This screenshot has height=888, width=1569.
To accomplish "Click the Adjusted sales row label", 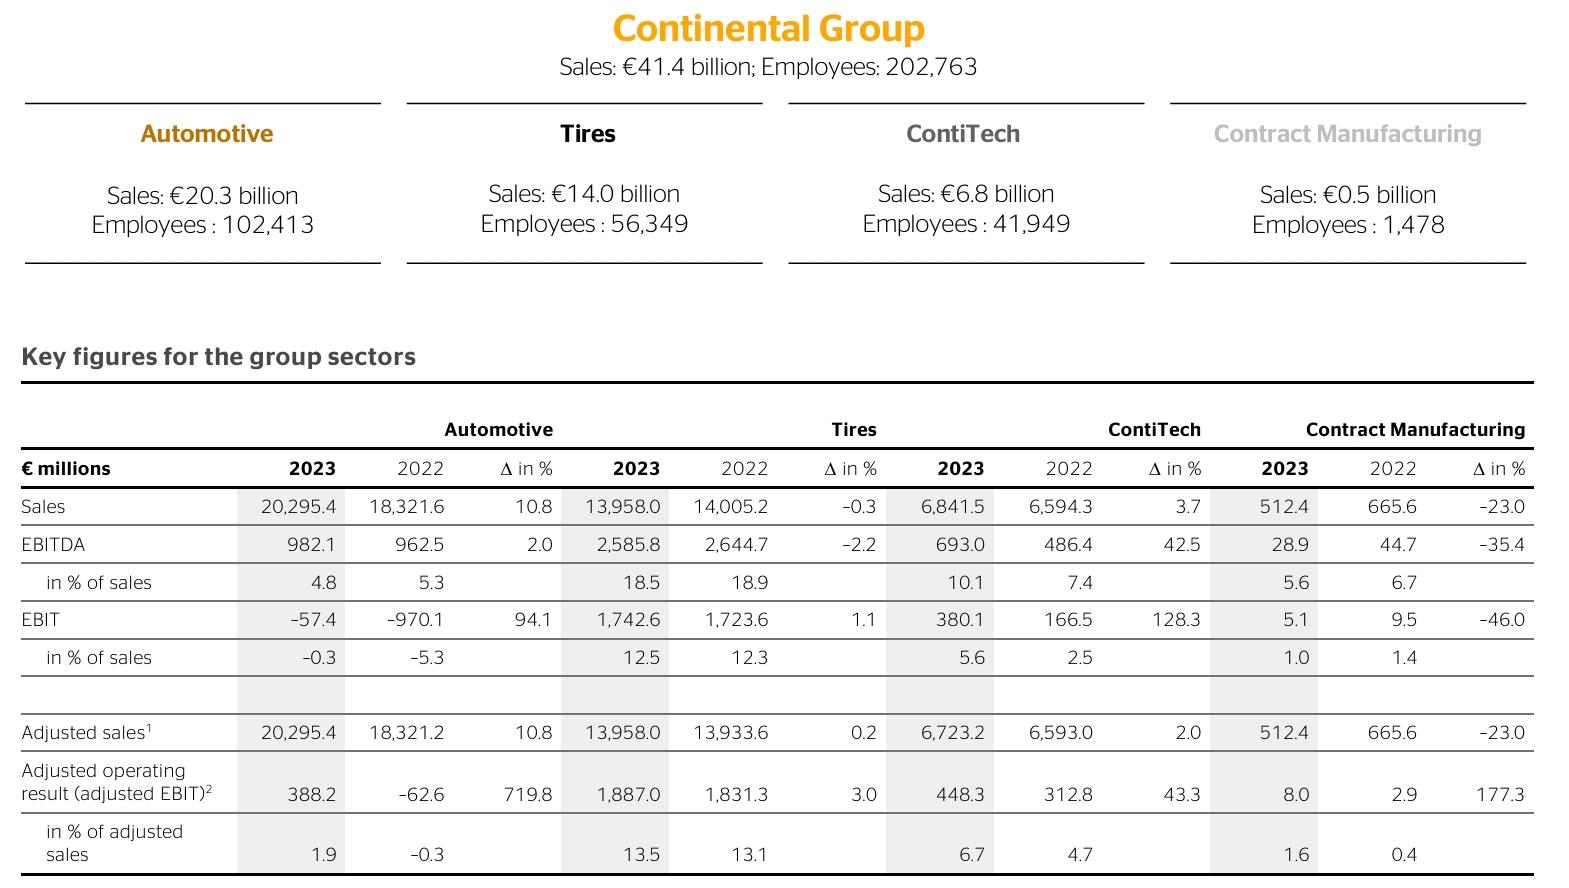I will tap(86, 733).
